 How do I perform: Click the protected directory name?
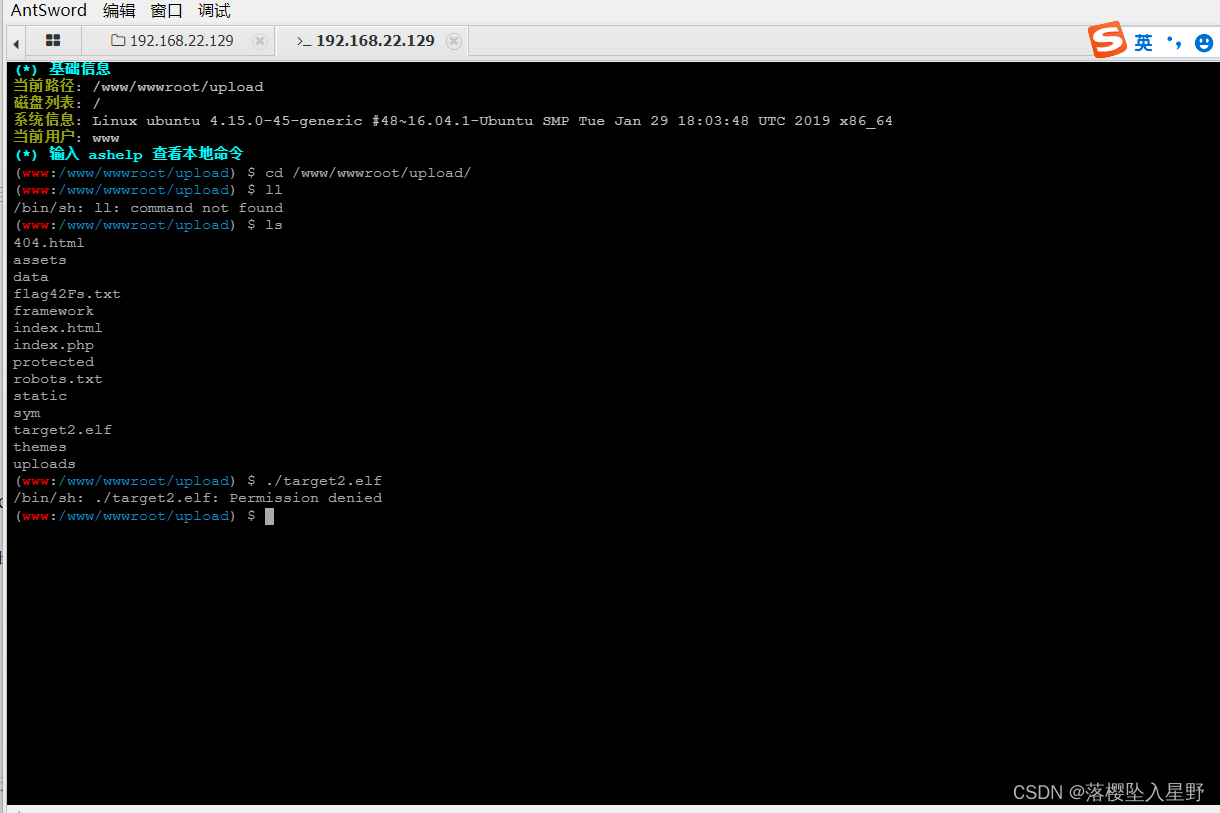coord(53,362)
